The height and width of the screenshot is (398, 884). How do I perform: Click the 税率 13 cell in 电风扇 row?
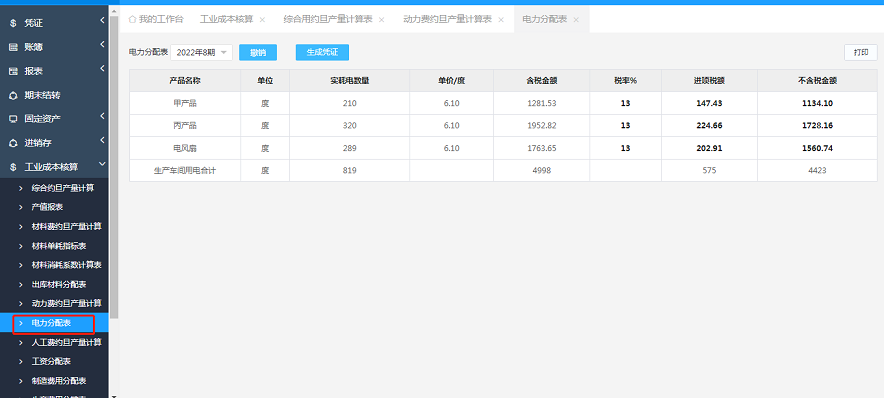pyautogui.click(x=625, y=148)
